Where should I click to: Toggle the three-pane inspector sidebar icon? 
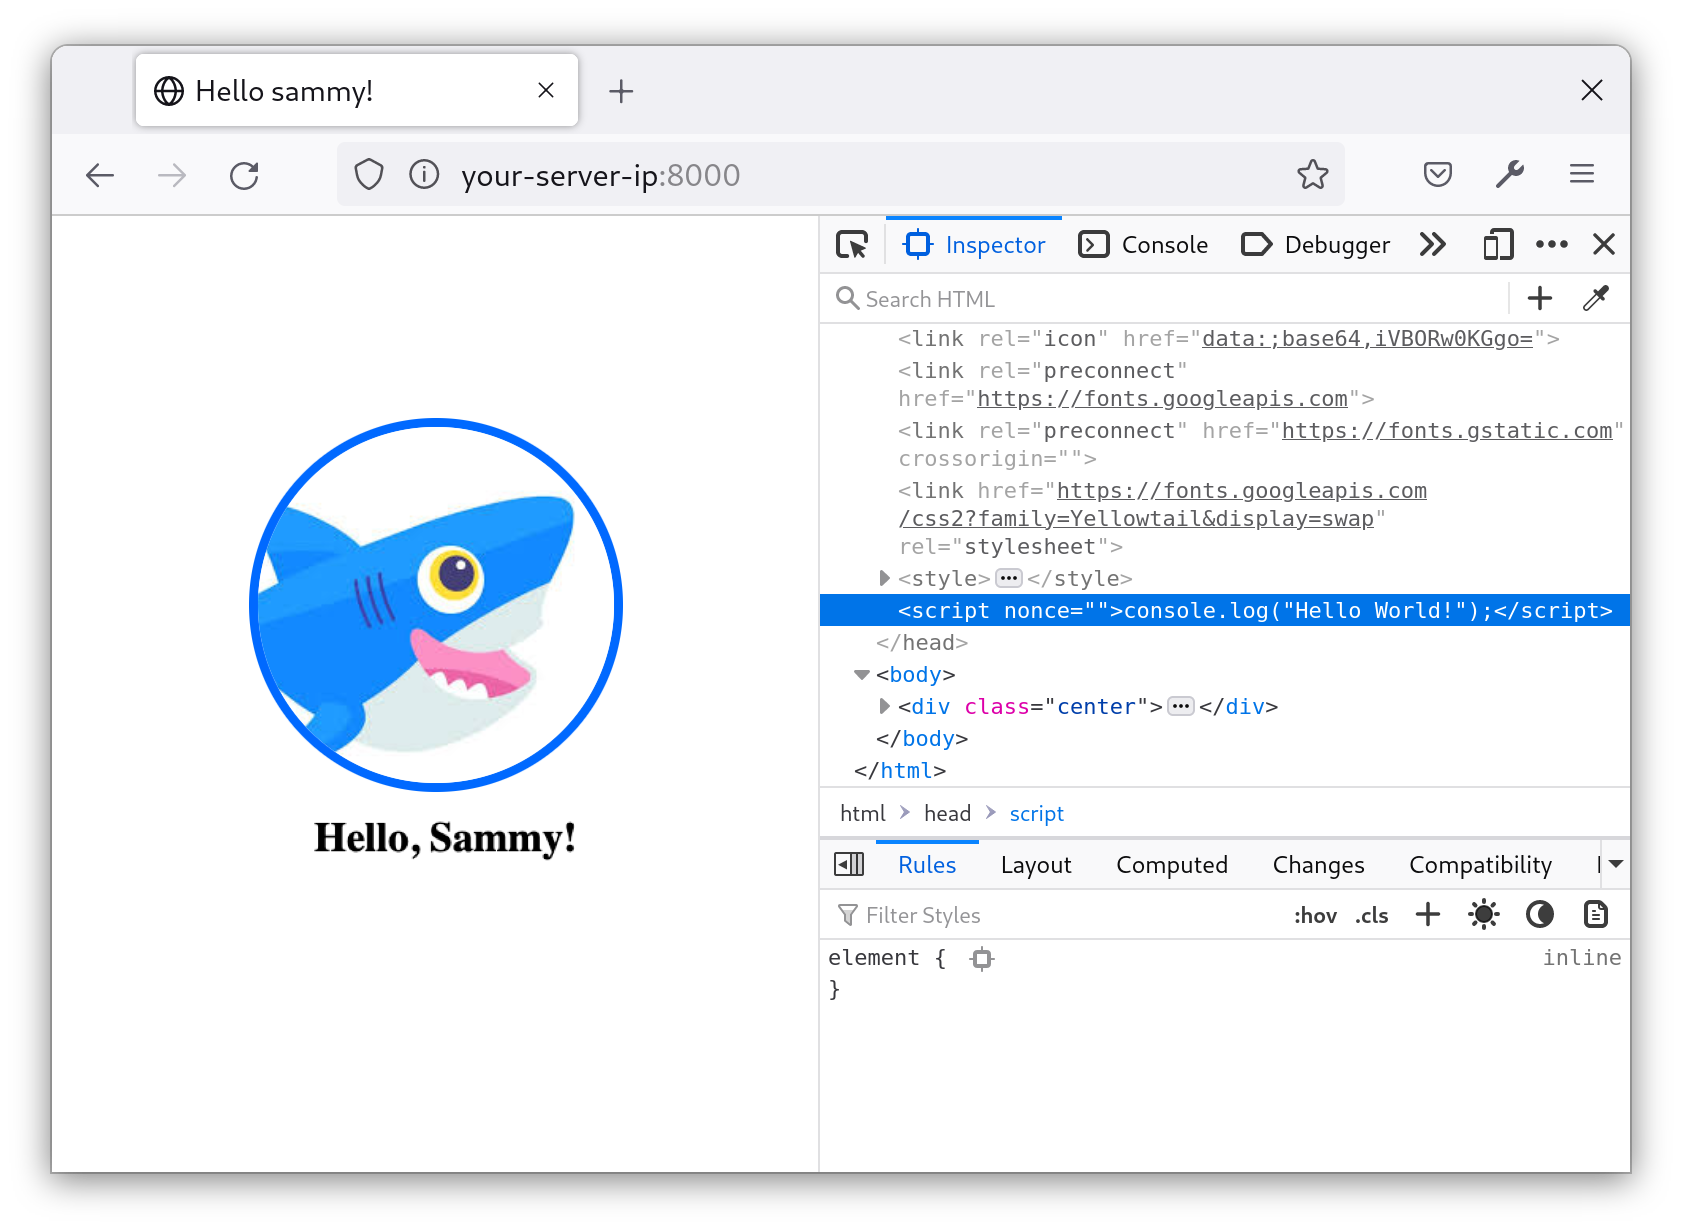[x=849, y=864]
